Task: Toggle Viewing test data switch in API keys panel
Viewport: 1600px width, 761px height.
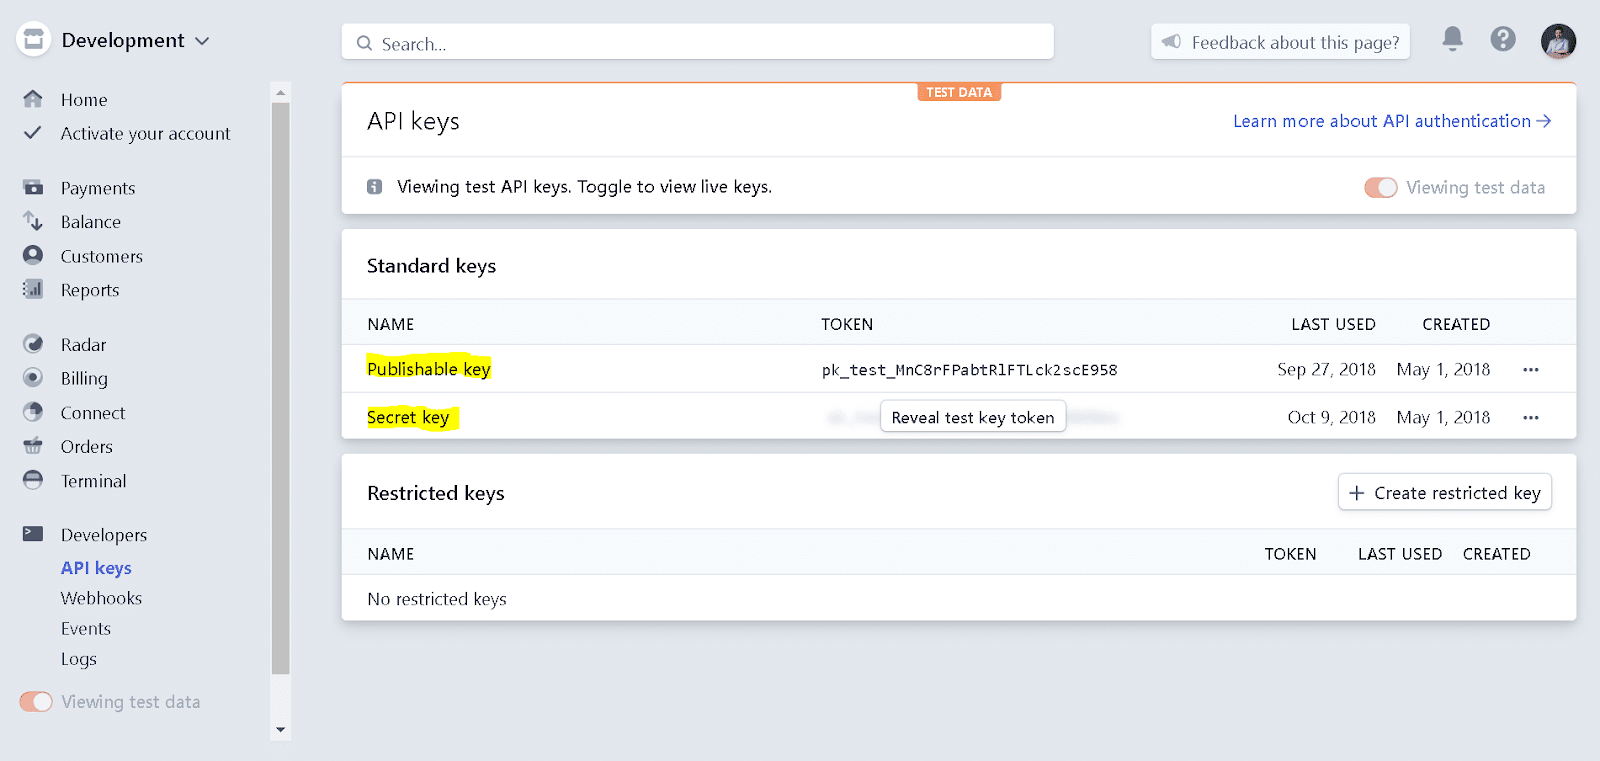Action: [x=1381, y=188]
